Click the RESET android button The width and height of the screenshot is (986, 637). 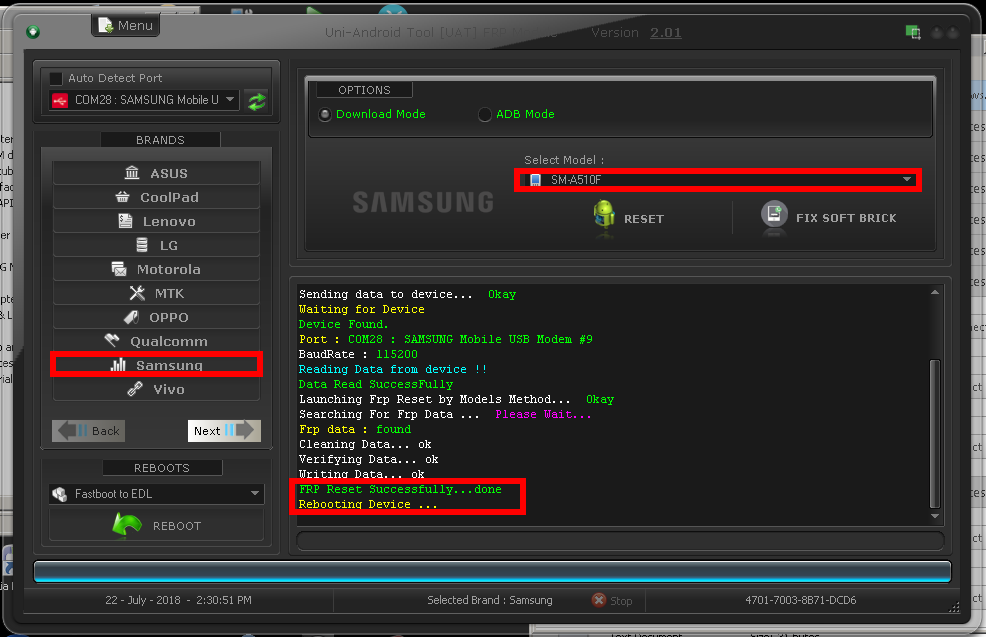(629, 217)
